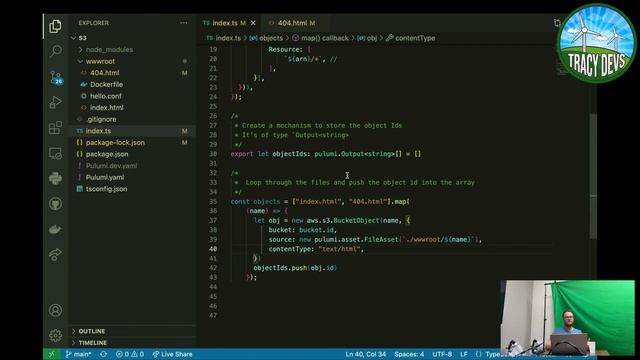Change end of line sequence LF
640x360 pixels.
[x=464, y=354]
